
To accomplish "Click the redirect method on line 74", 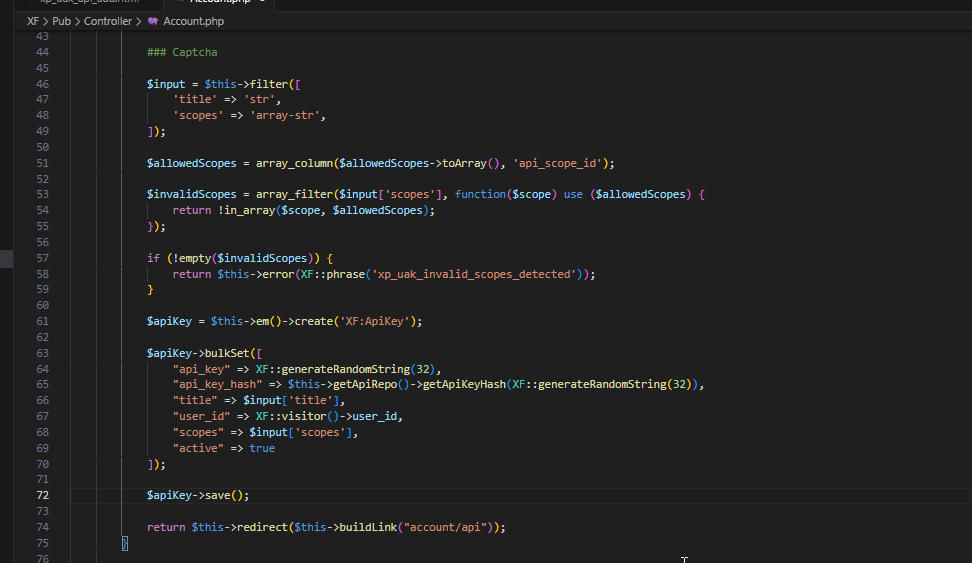I will pyautogui.click(x=262, y=527).
